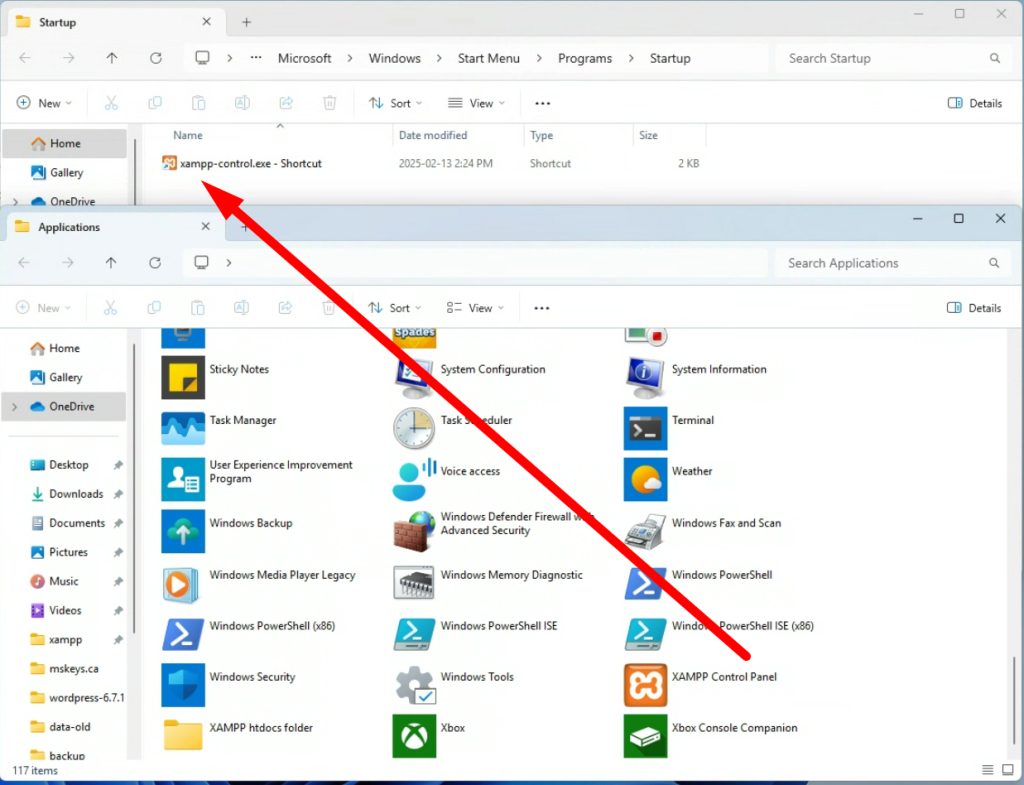The height and width of the screenshot is (785, 1024).
Task: Open Pictures in Applications sidebar
Action: pyautogui.click(x=67, y=553)
